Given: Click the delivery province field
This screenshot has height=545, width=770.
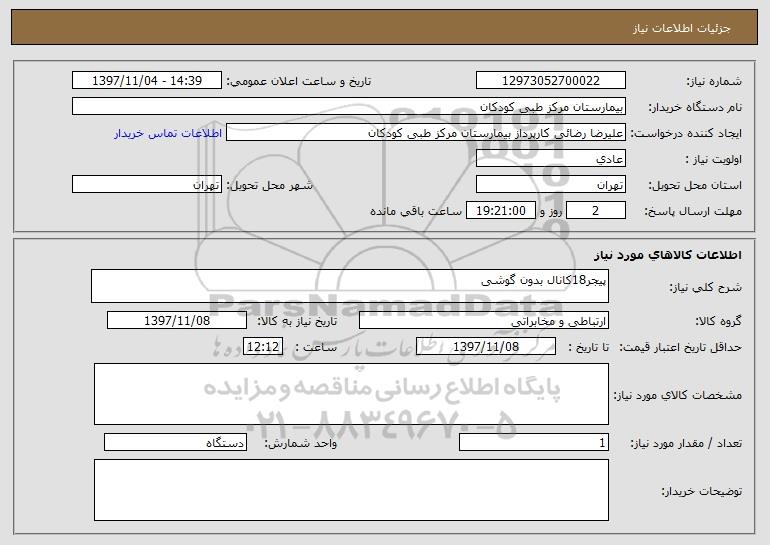Looking at the screenshot, I should pos(550,185).
